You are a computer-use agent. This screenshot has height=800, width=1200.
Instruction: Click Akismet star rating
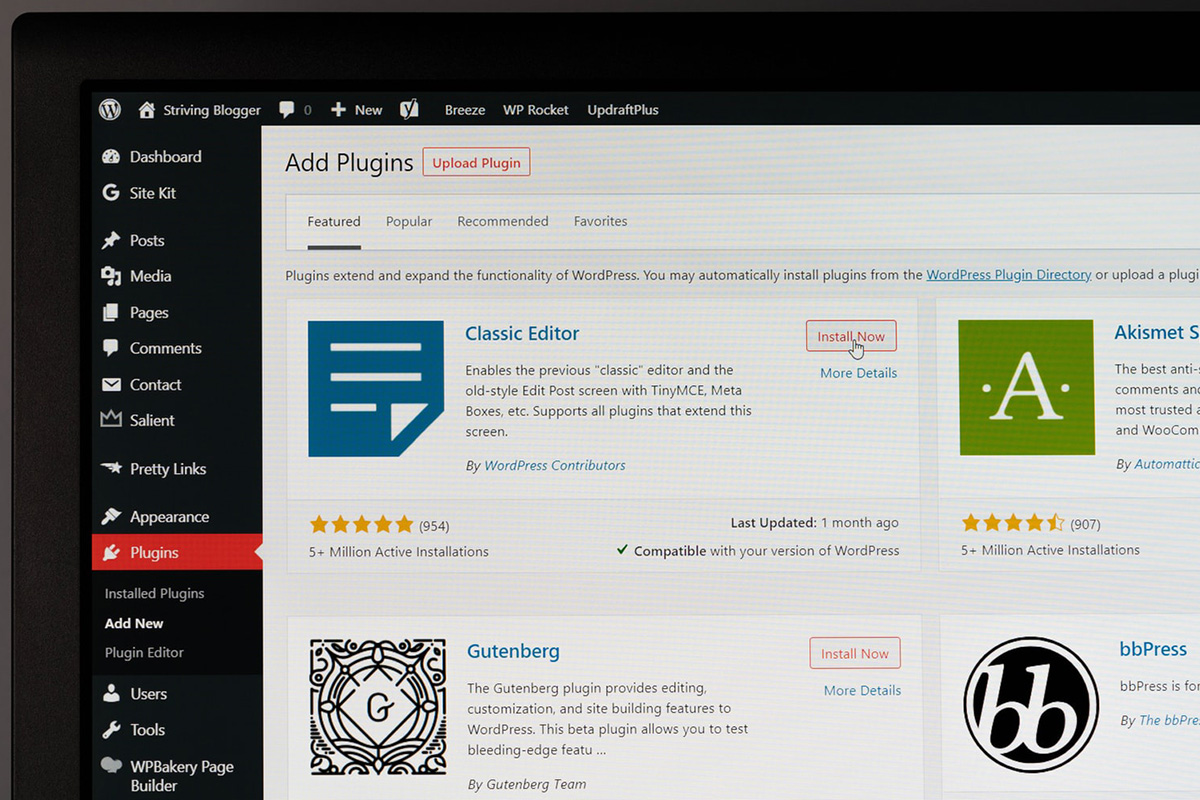1013,523
